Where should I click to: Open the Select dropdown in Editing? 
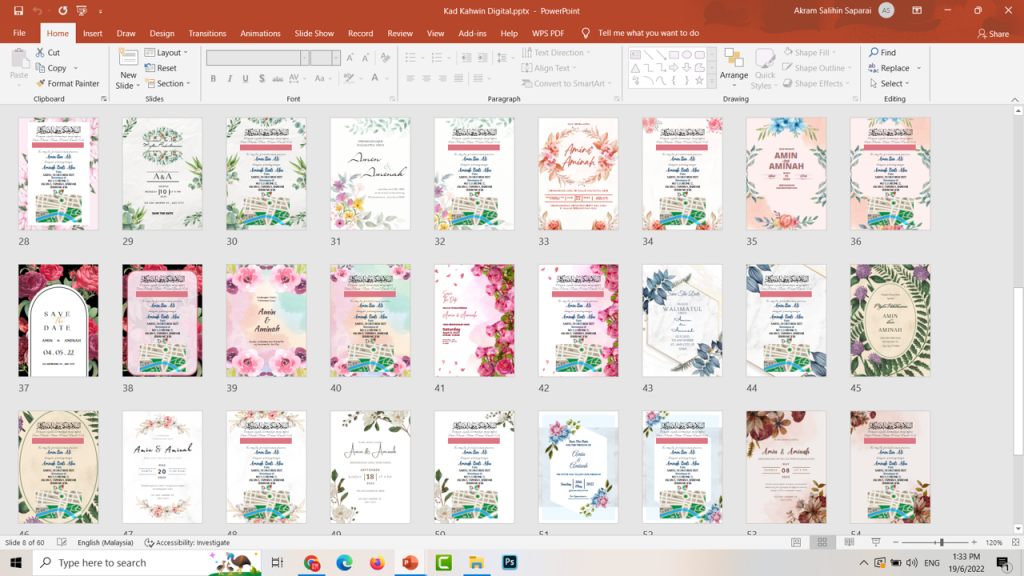889,84
